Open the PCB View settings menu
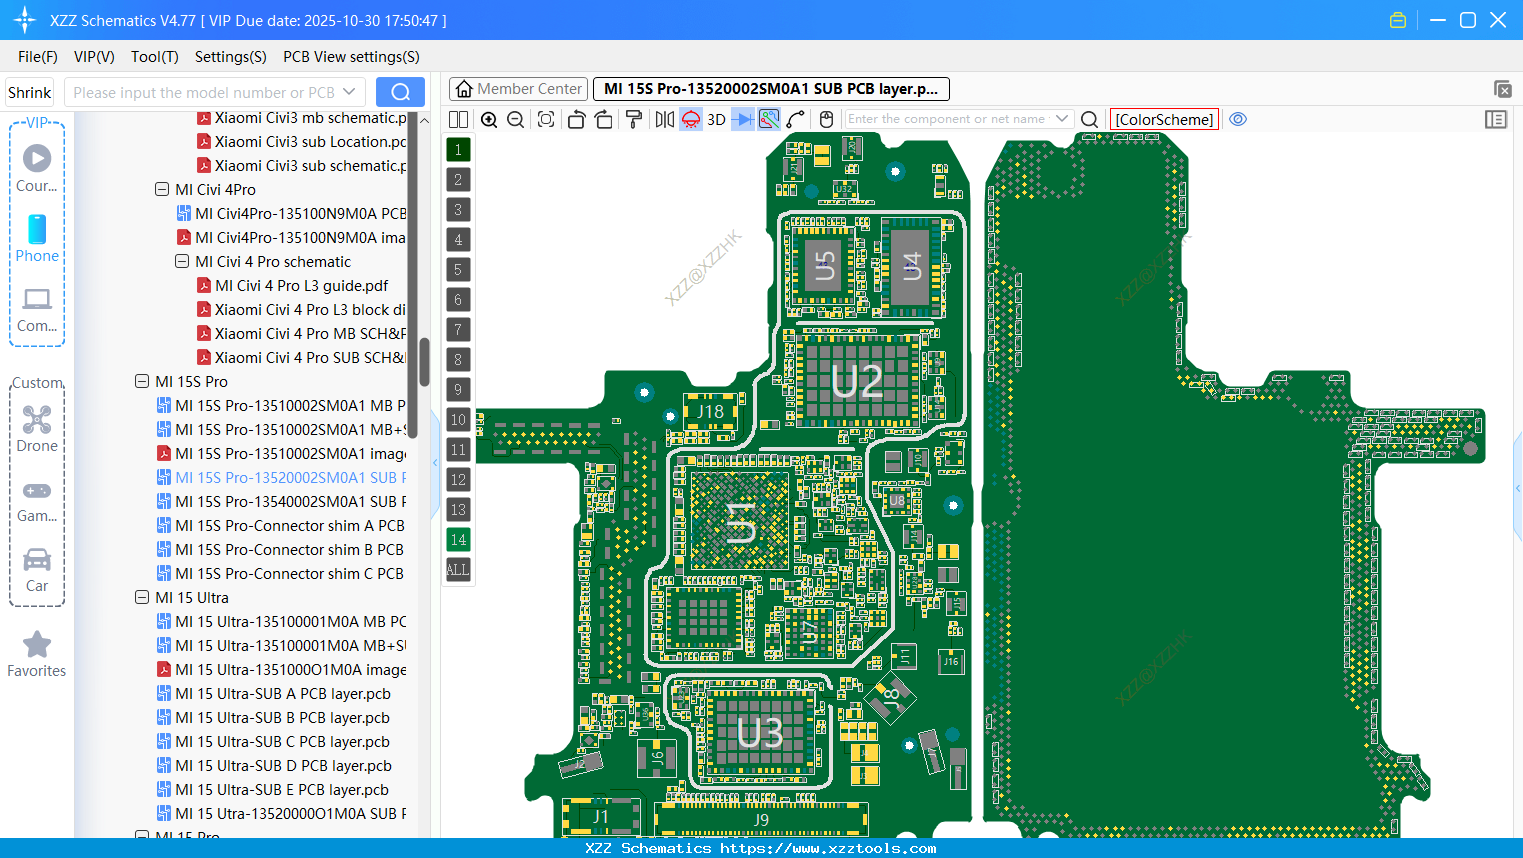 350,57
